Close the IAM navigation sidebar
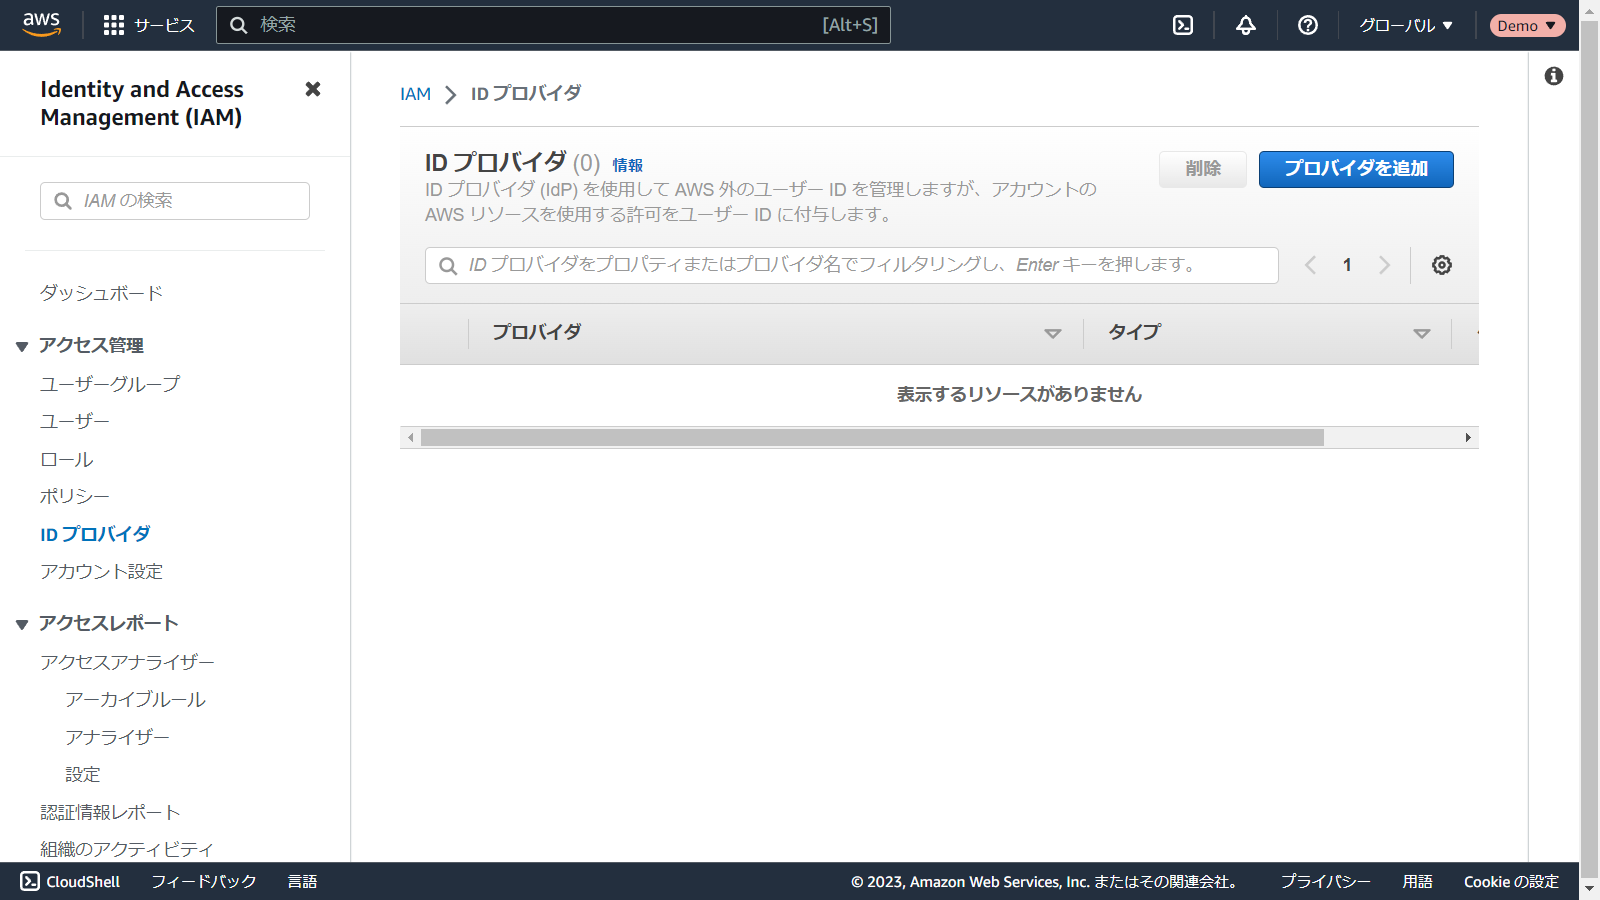The width and height of the screenshot is (1600, 900). (x=313, y=89)
